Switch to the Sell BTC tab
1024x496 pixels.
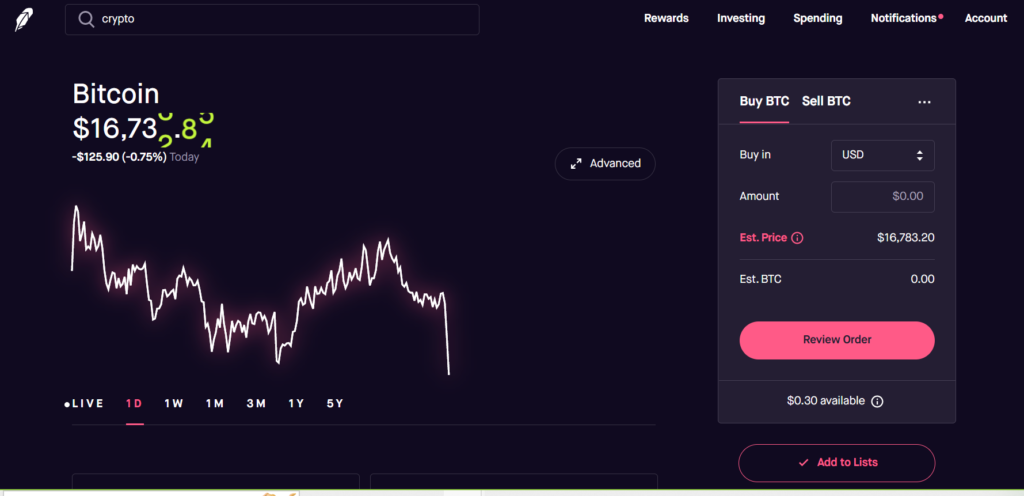point(826,101)
